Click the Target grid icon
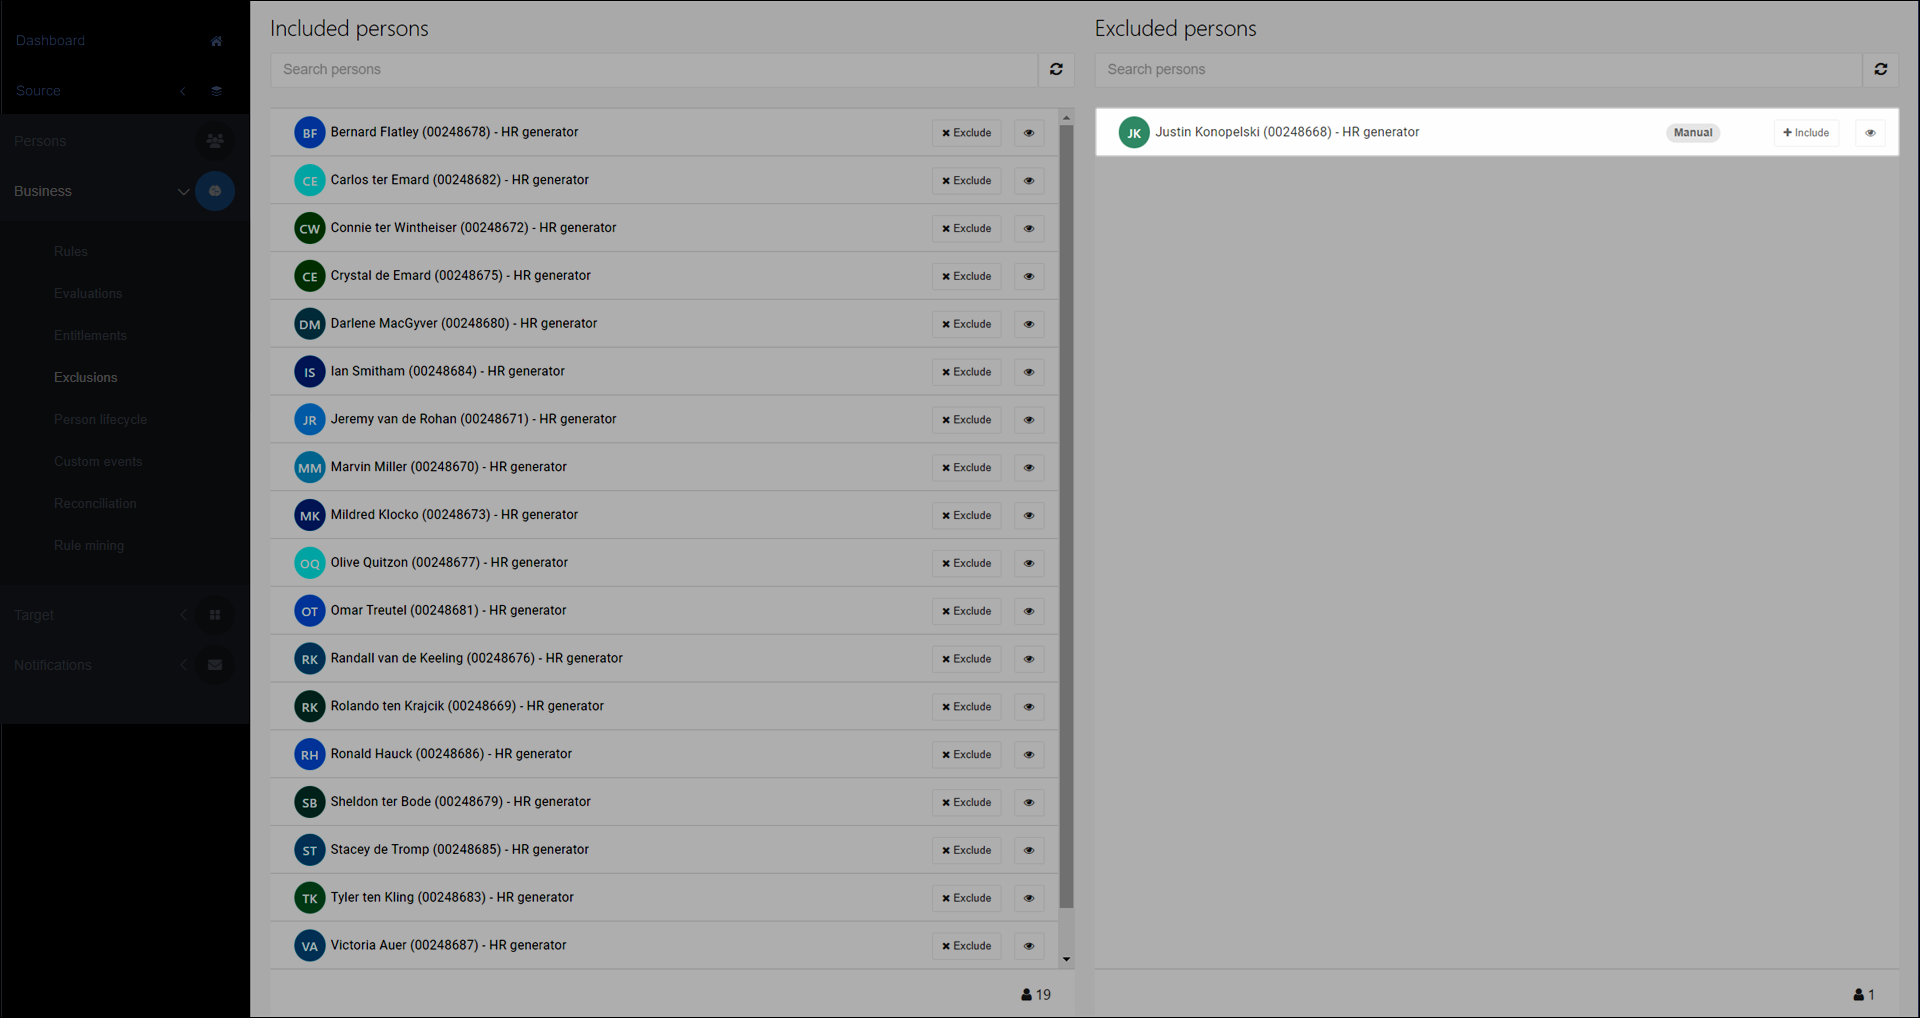Image resolution: width=1920 pixels, height=1019 pixels. coord(215,615)
